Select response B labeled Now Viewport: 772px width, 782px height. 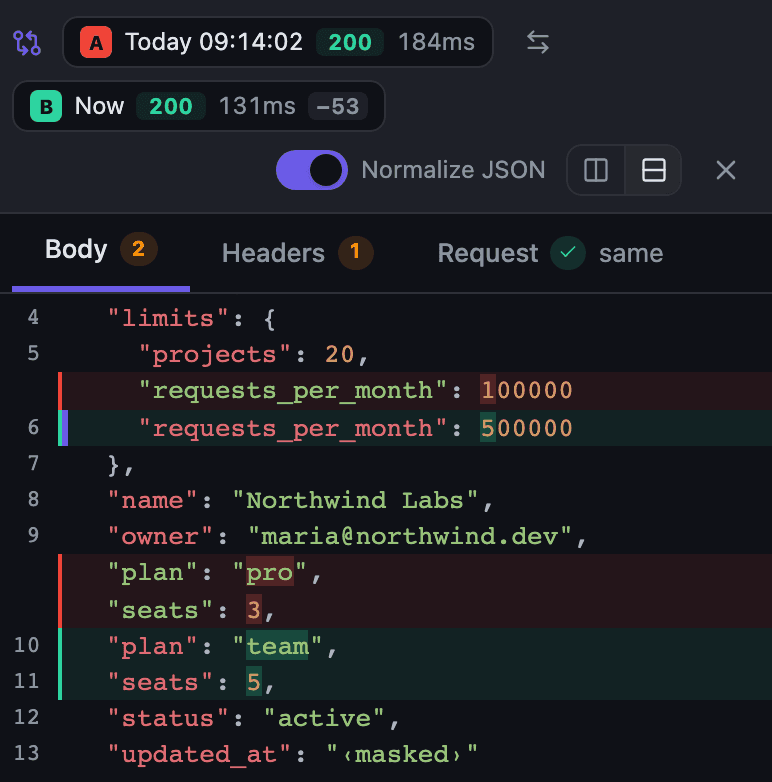198,106
